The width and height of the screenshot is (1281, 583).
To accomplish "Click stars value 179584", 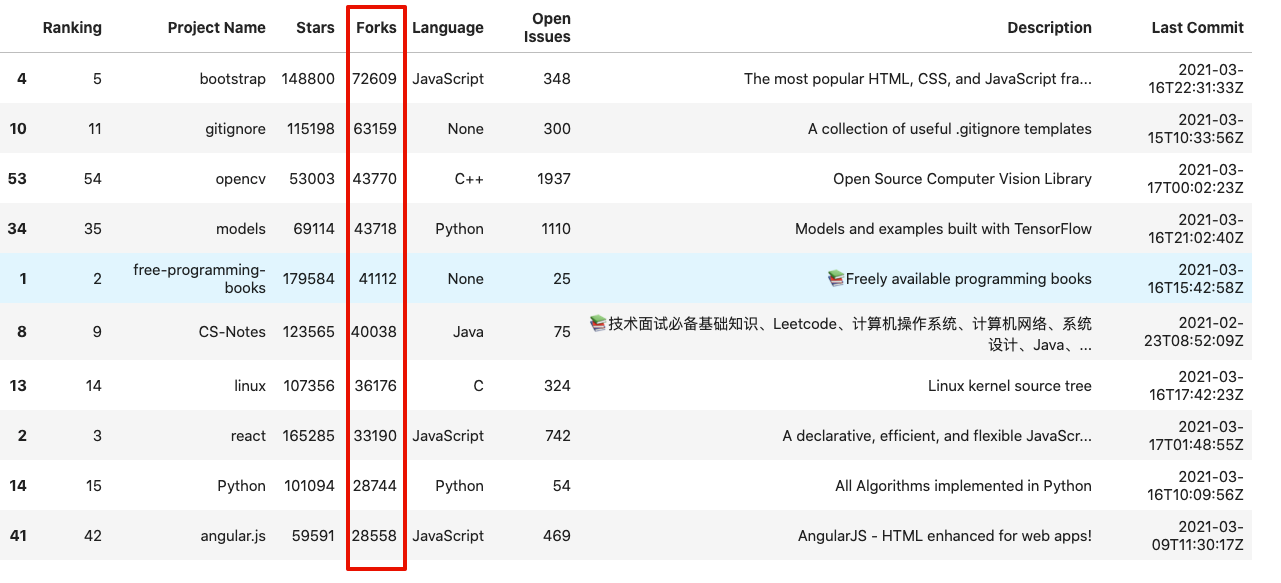I will (308, 279).
